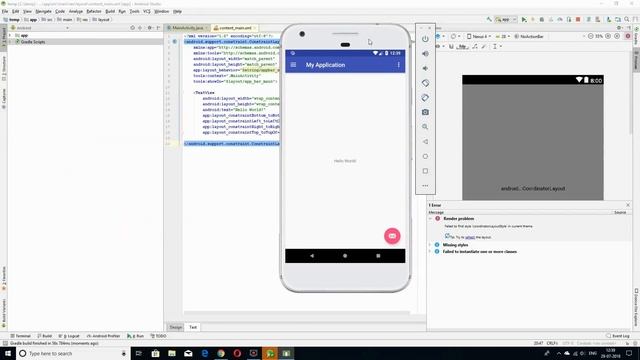
Task: Open the TODO tool window
Action: (x=159, y=336)
